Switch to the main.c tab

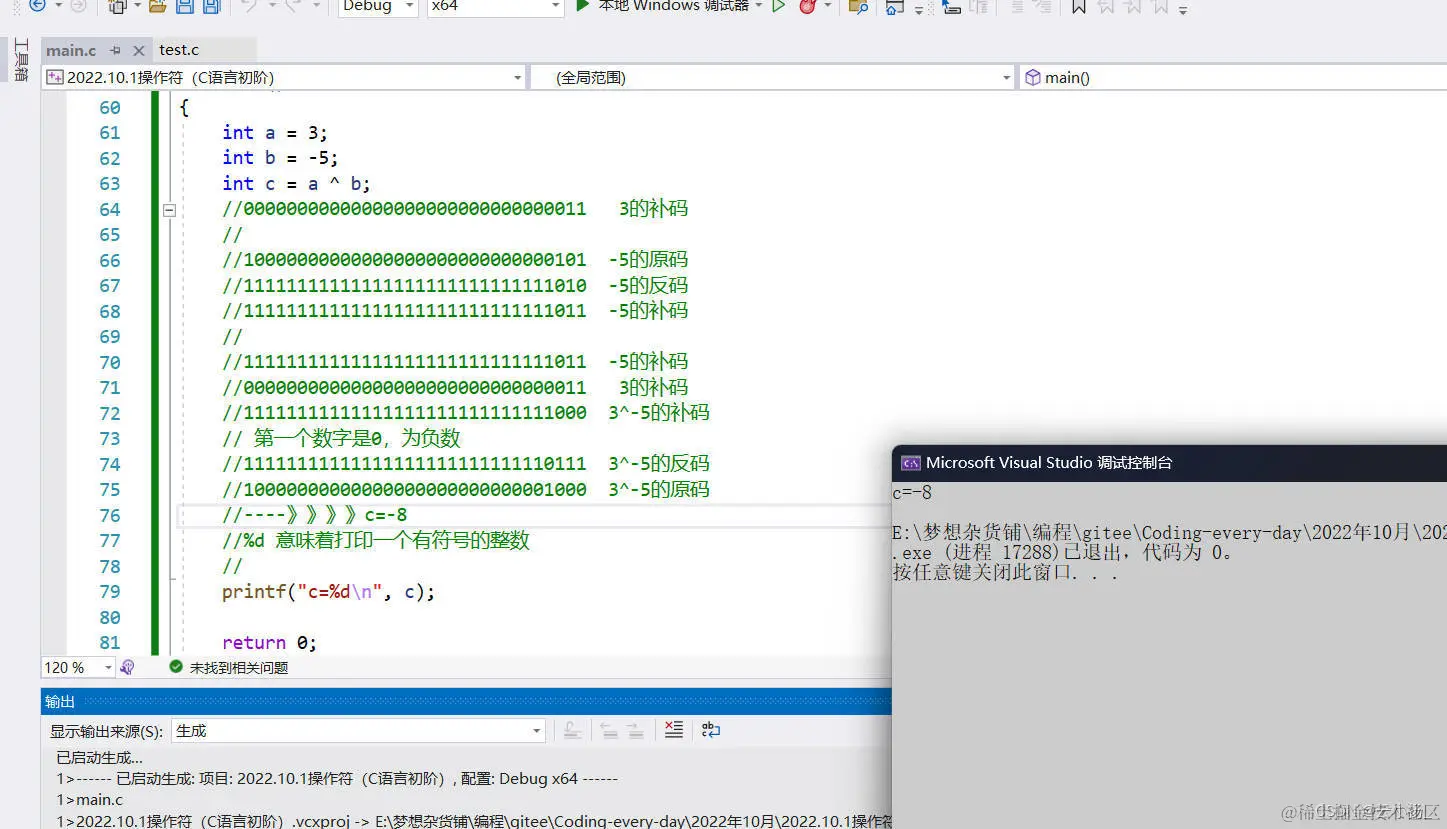(71, 50)
